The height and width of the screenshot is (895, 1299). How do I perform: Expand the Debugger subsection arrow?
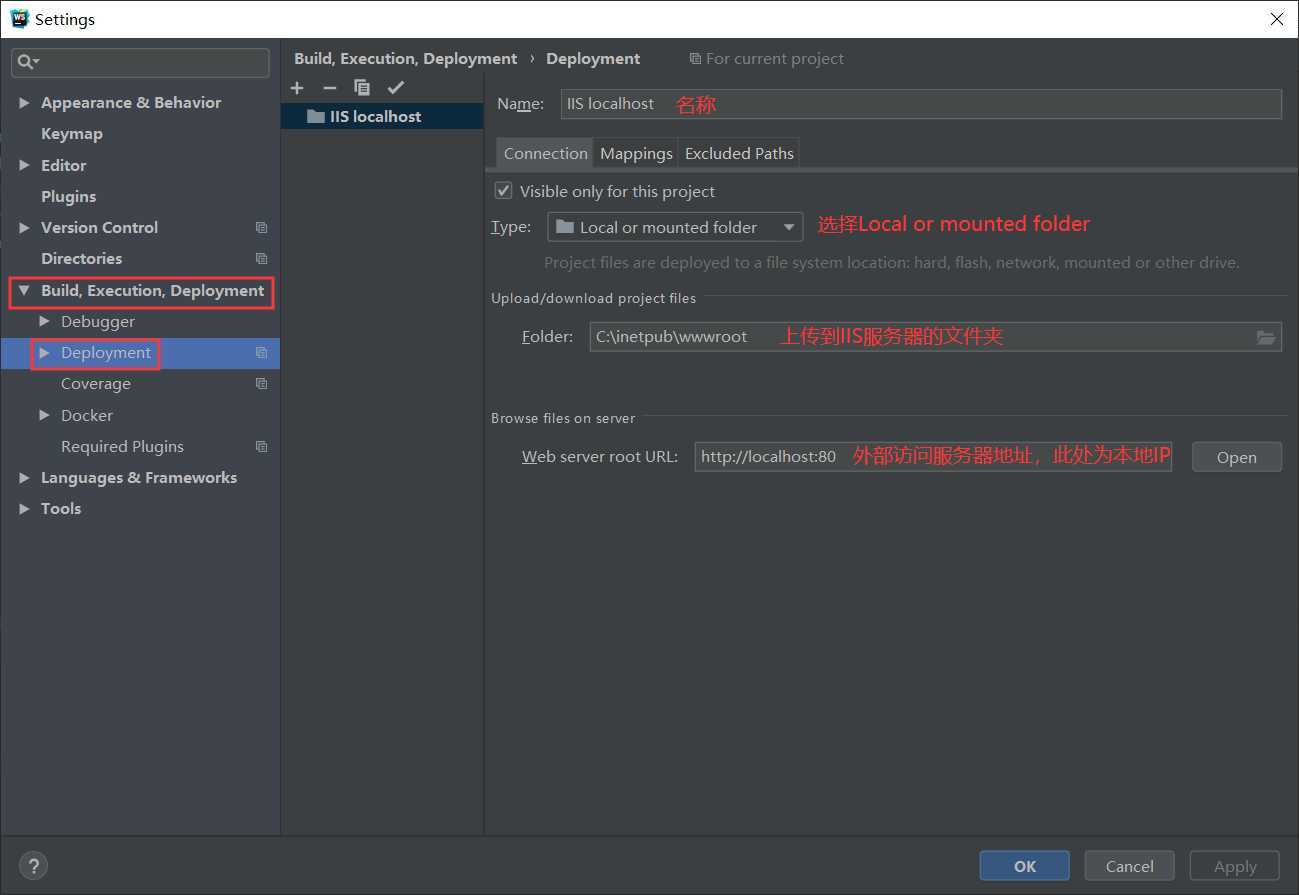pyautogui.click(x=44, y=322)
